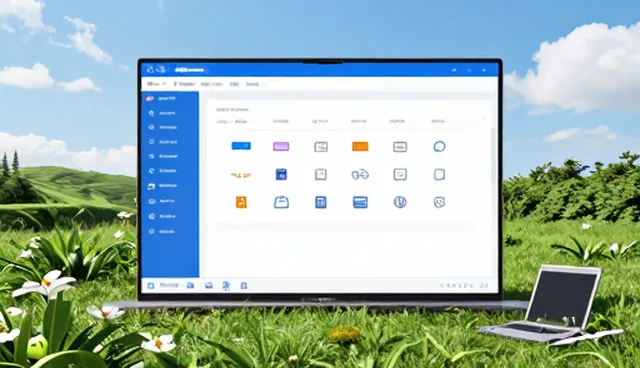Click the blue rounded-square outline icon
This screenshot has height=368, width=640.
[x=439, y=175]
